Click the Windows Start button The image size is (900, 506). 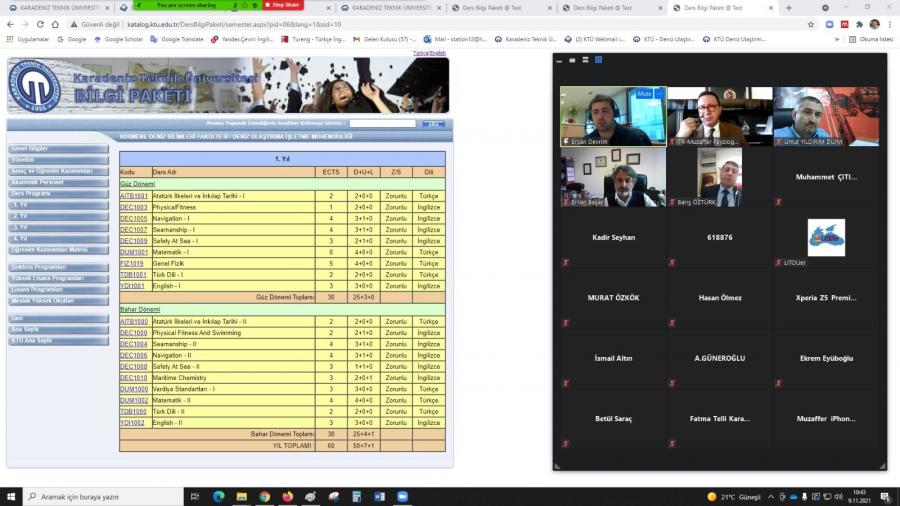(12, 496)
